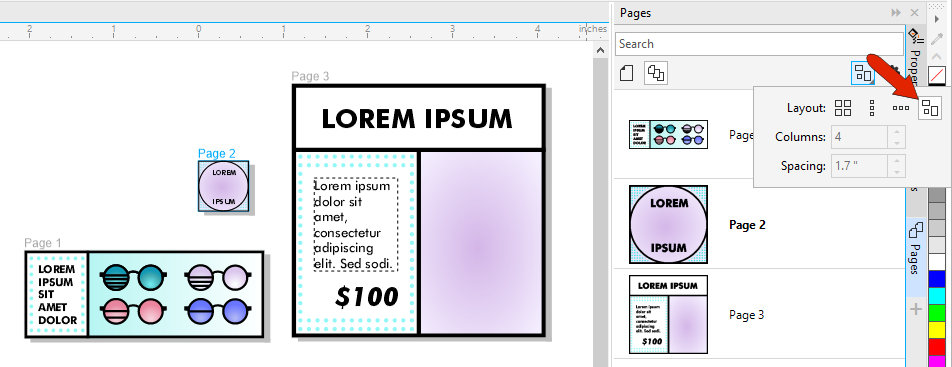Viewport: 952px width, 367px height.
Task: Select the Page 3 label on canvas
Action: point(310,76)
